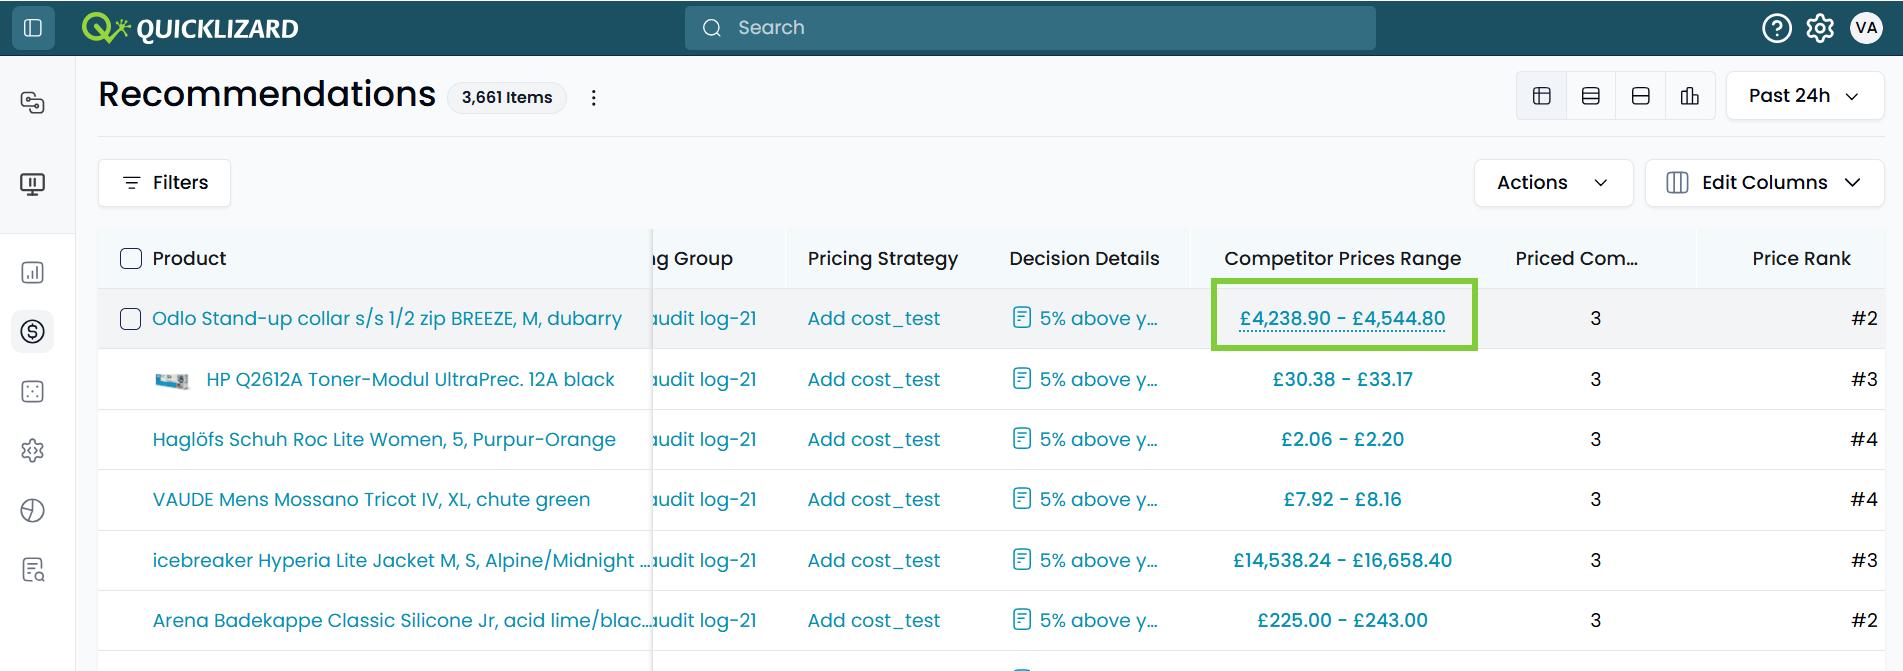Image resolution: width=1903 pixels, height=671 pixels.
Task: Open Odlo Stand-up collar product link
Action: coord(387,319)
